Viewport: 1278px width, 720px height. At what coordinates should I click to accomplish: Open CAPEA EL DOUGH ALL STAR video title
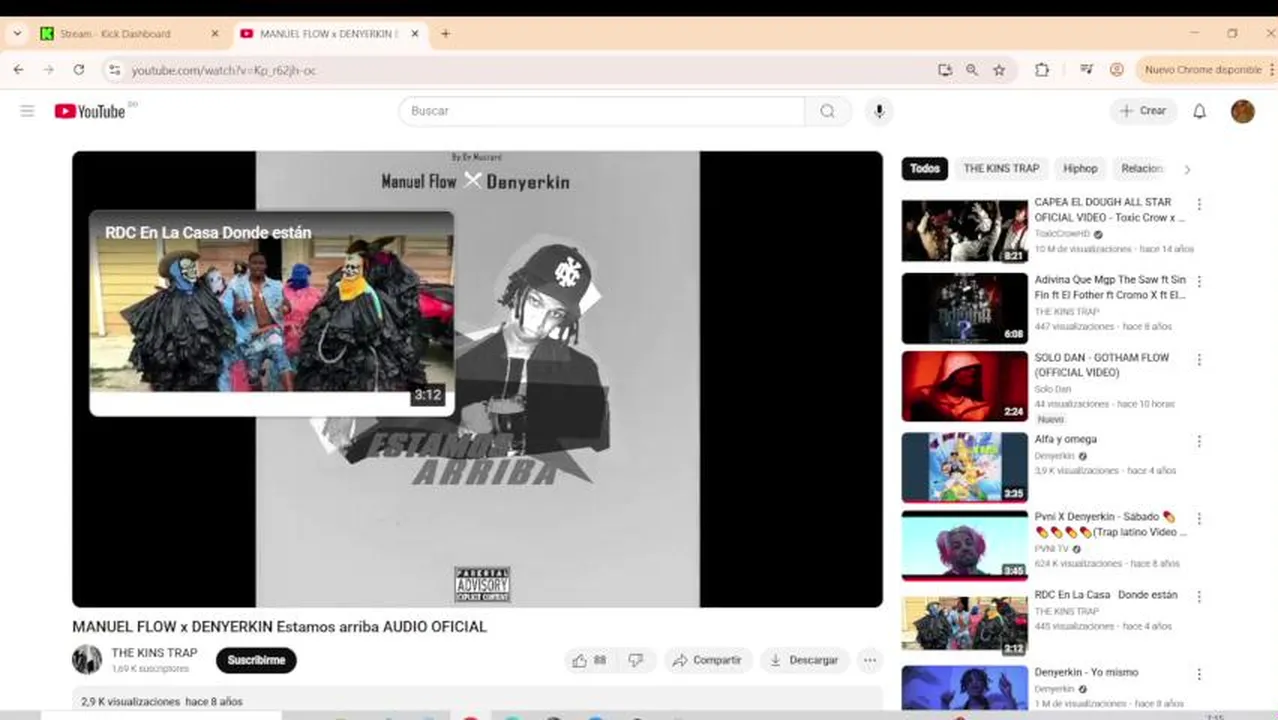click(1109, 209)
